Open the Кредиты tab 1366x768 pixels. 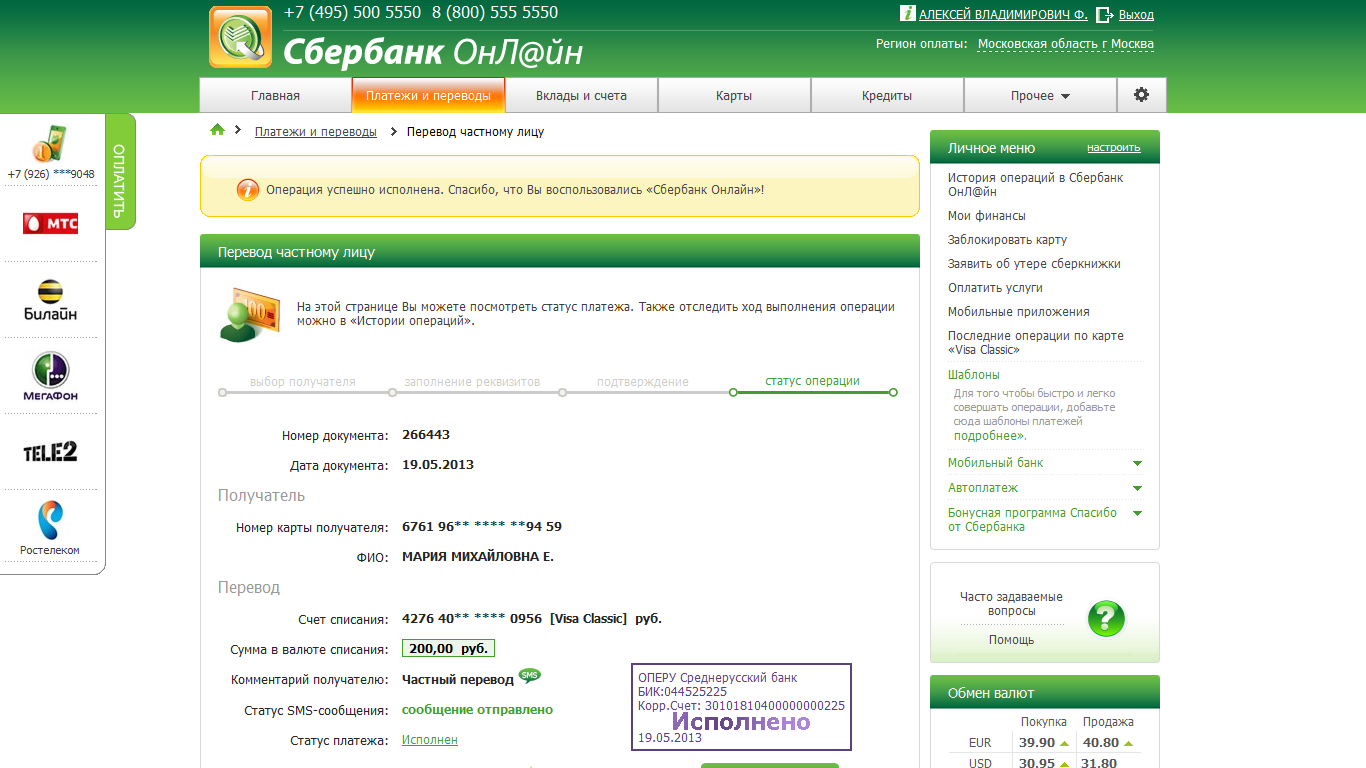click(887, 96)
